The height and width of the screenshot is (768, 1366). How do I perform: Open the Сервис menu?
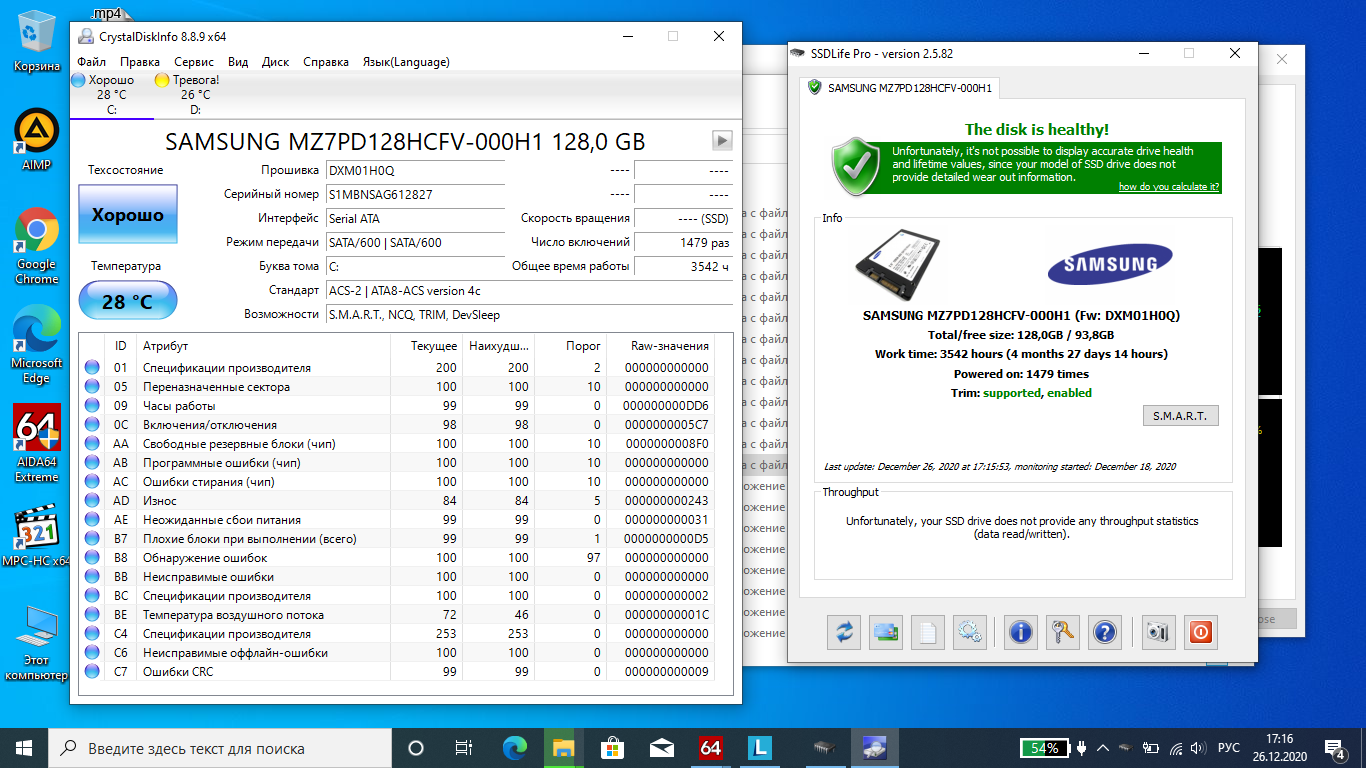(194, 62)
